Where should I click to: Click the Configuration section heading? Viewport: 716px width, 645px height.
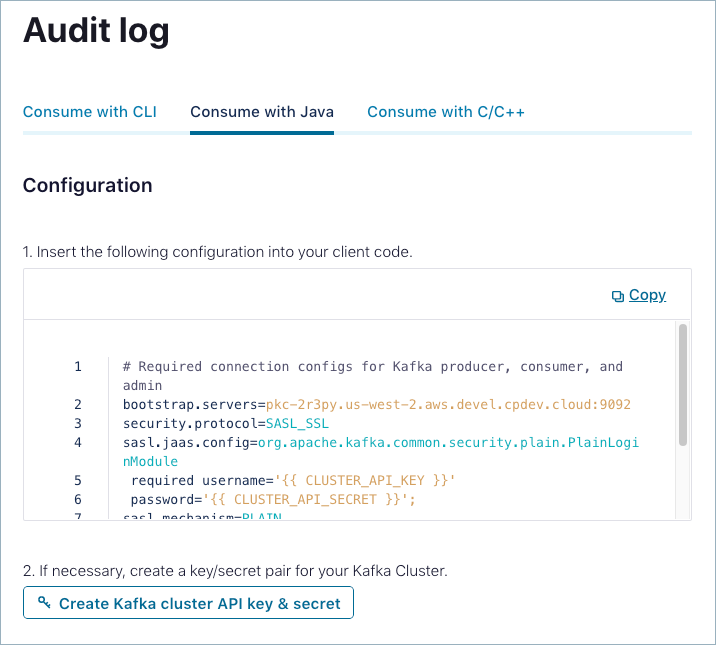(x=88, y=185)
